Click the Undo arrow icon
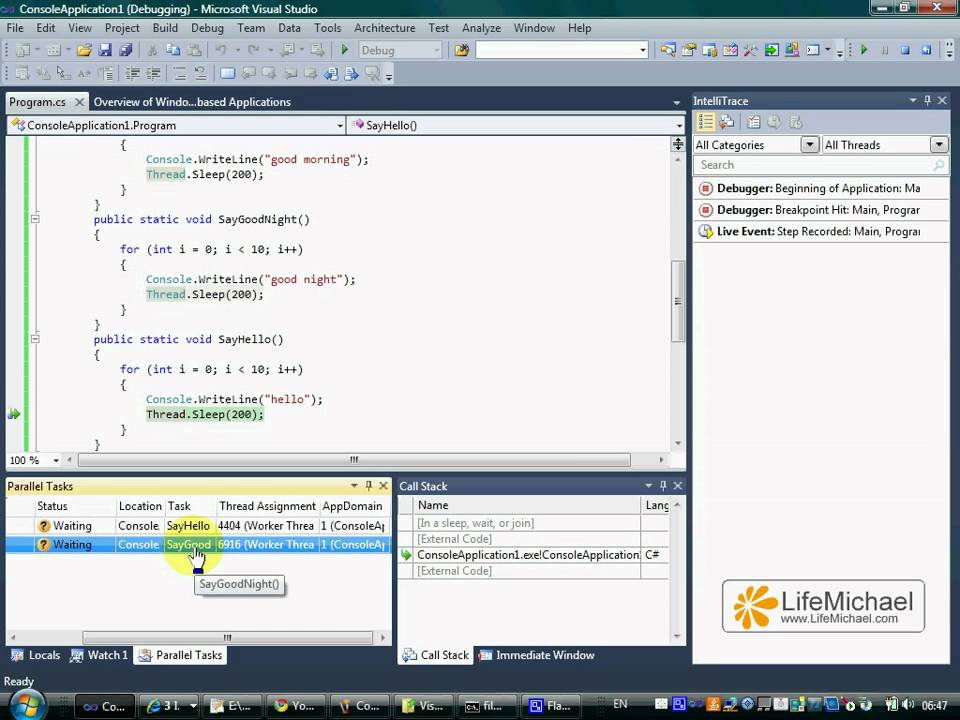960x720 pixels. point(220,50)
